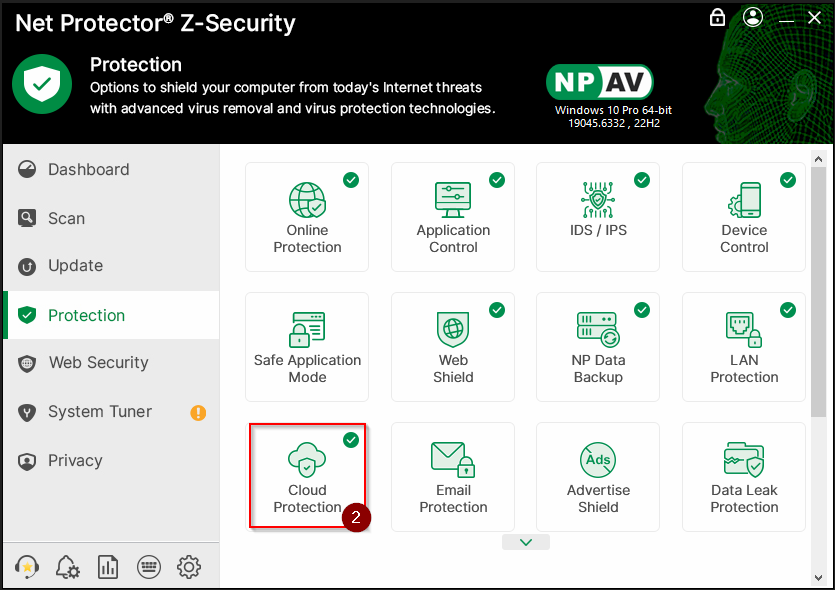The height and width of the screenshot is (590, 835).
Task: Open the Web Security section
Action: [98, 363]
